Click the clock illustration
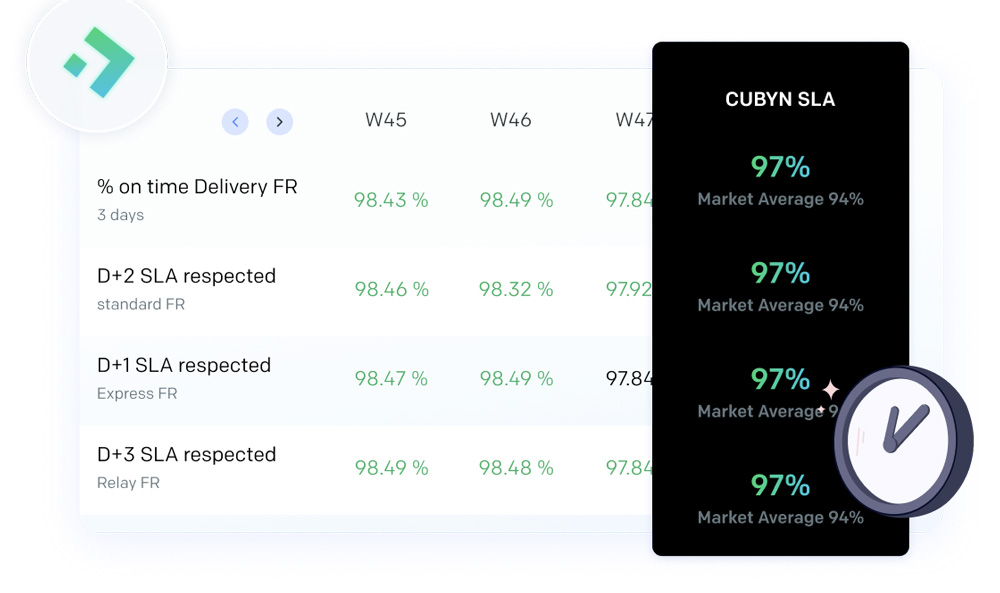 tap(904, 441)
